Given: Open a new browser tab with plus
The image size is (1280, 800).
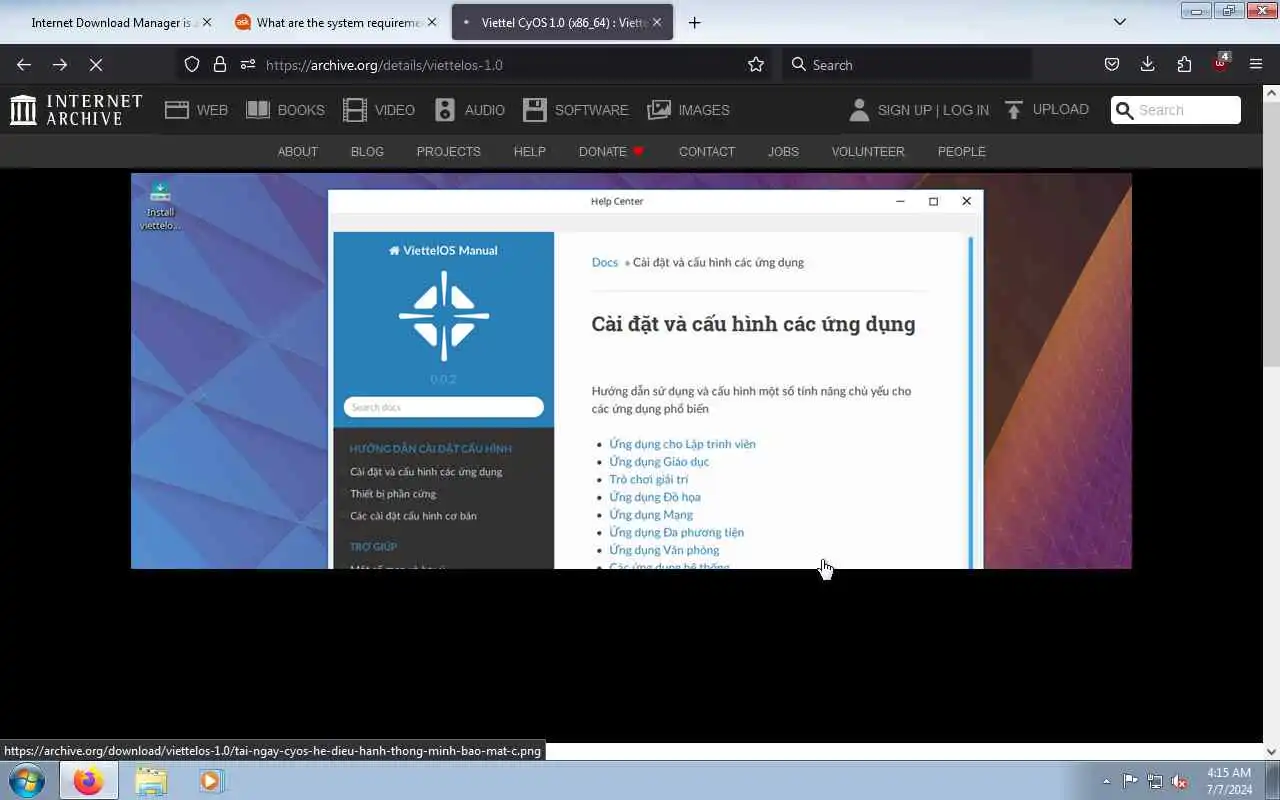Looking at the screenshot, I should pyautogui.click(x=695, y=22).
